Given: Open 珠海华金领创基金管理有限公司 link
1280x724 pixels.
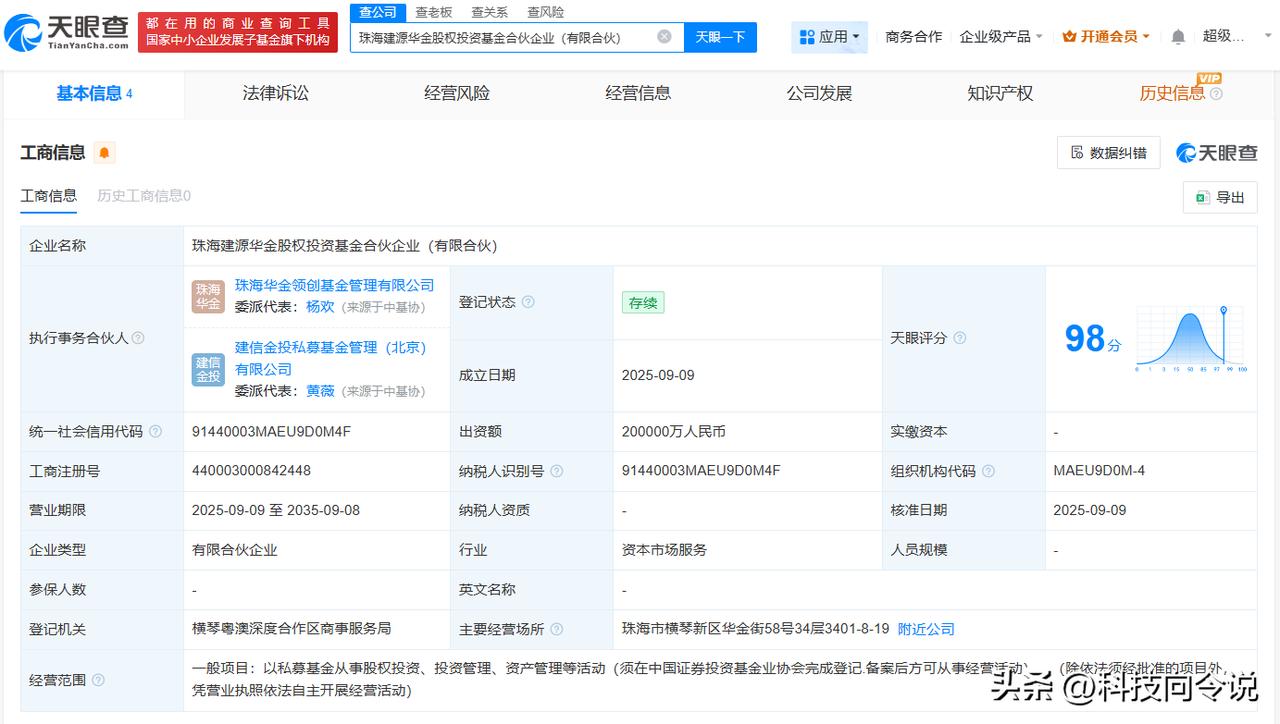Looking at the screenshot, I should (335, 286).
